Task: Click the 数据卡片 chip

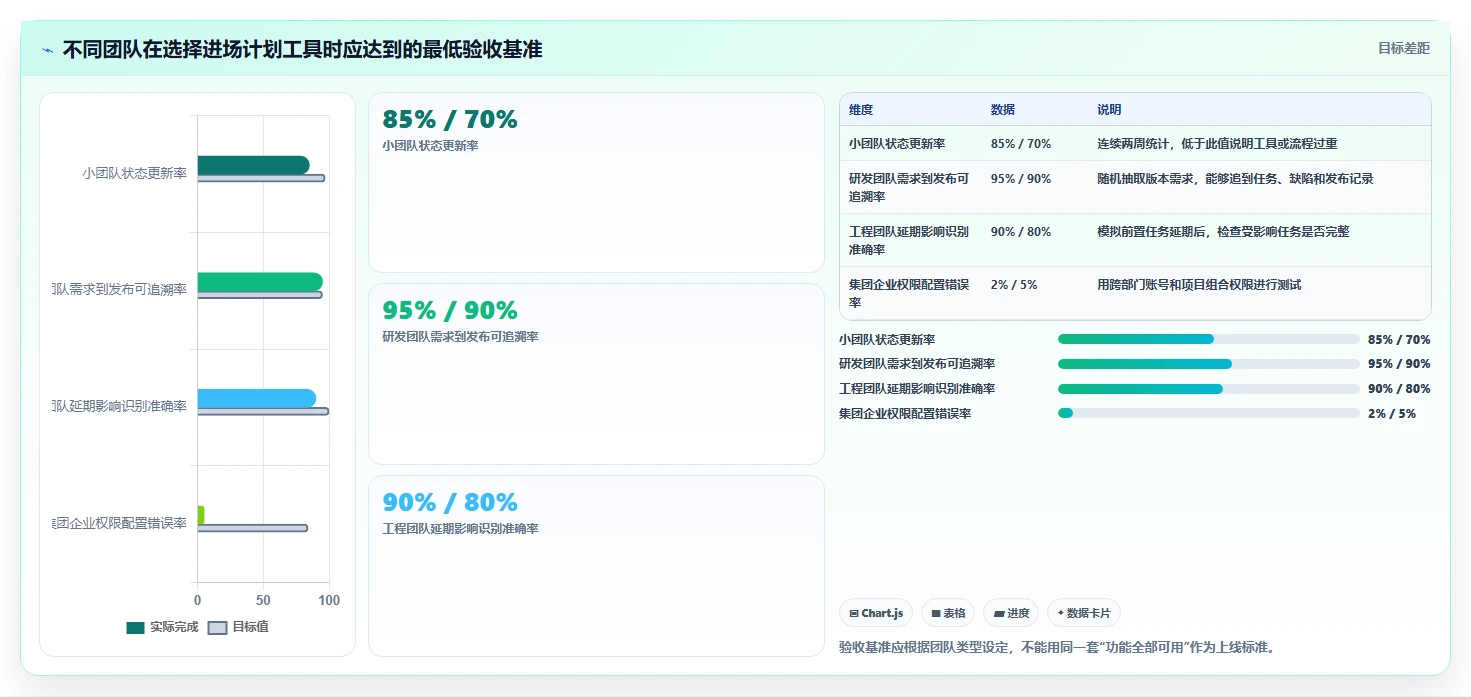Action: click(1084, 613)
